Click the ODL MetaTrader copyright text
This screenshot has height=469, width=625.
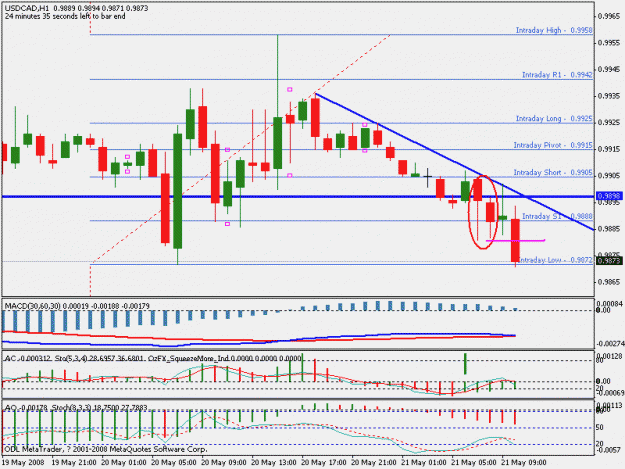tap(106, 449)
